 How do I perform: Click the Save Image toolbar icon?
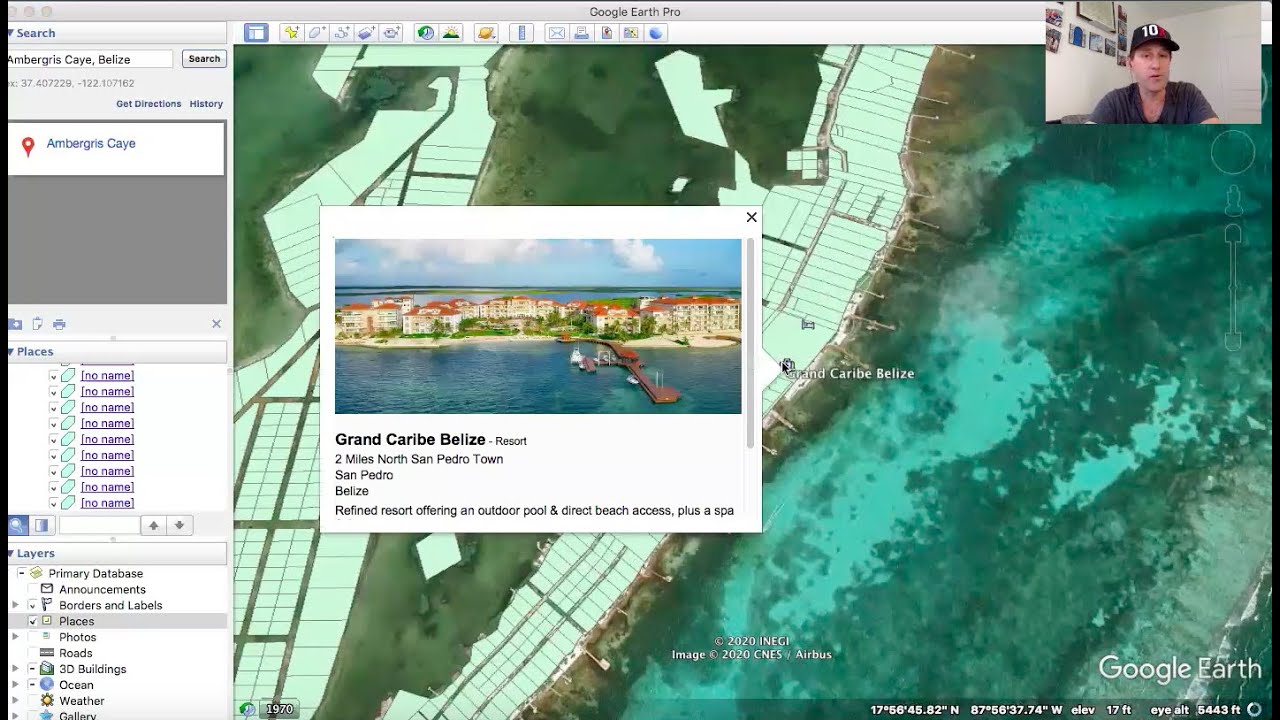click(x=606, y=33)
